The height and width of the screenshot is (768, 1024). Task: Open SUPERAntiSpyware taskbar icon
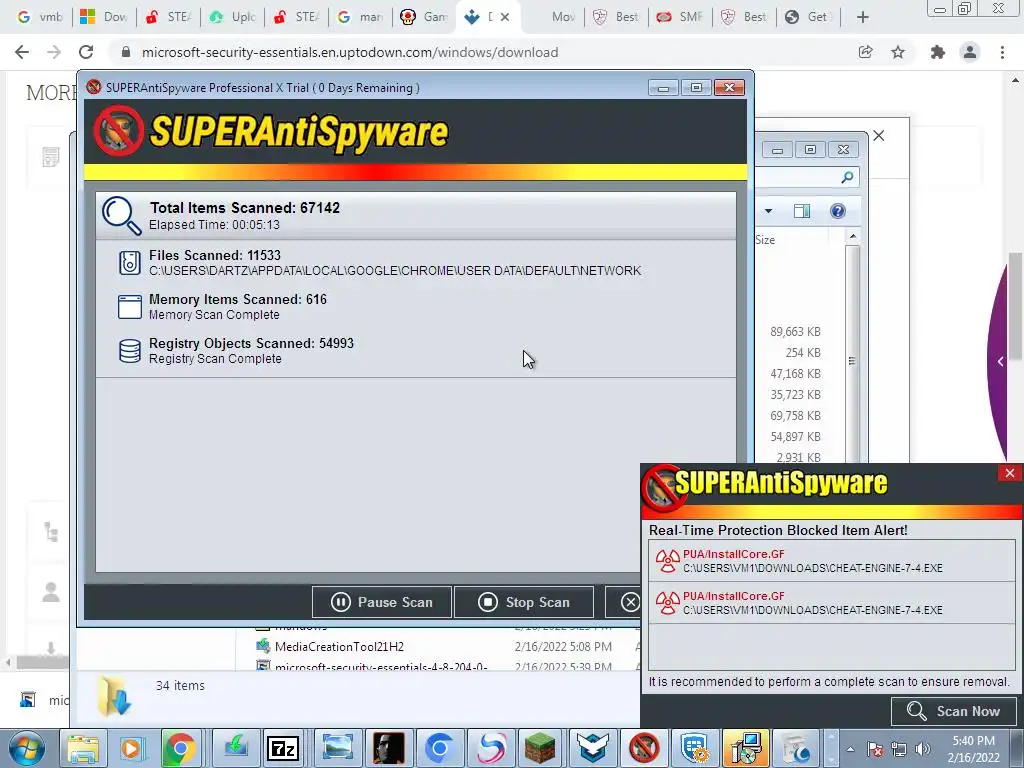click(x=643, y=748)
